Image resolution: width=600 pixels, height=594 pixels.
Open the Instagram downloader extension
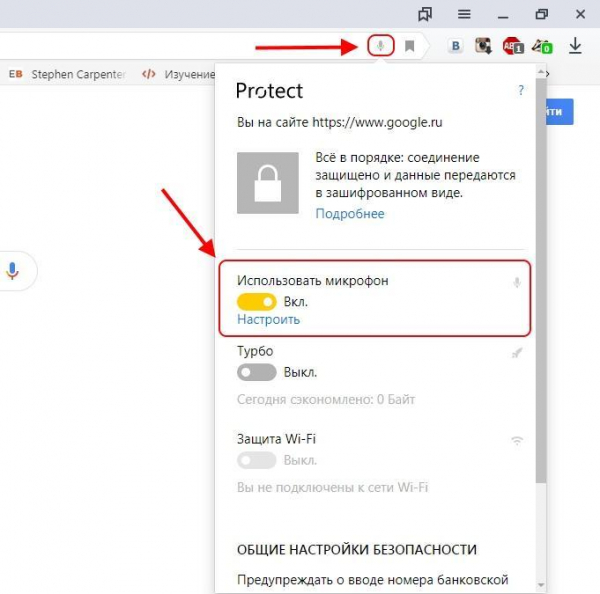pyautogui.click(x=483, y=46)
